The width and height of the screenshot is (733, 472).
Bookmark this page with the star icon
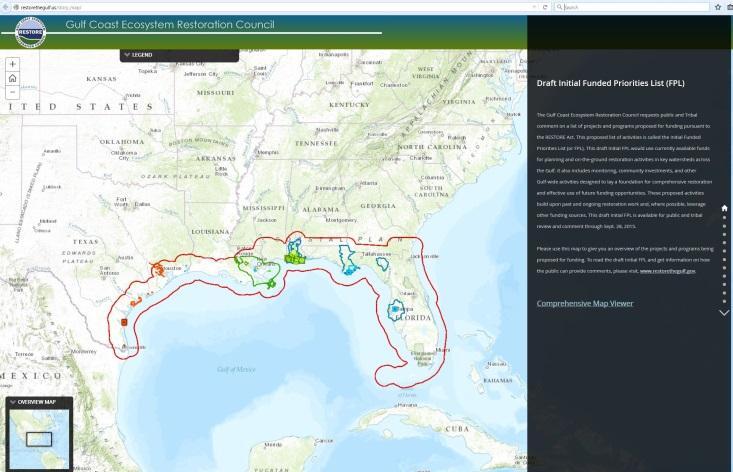tap(718, 7)
